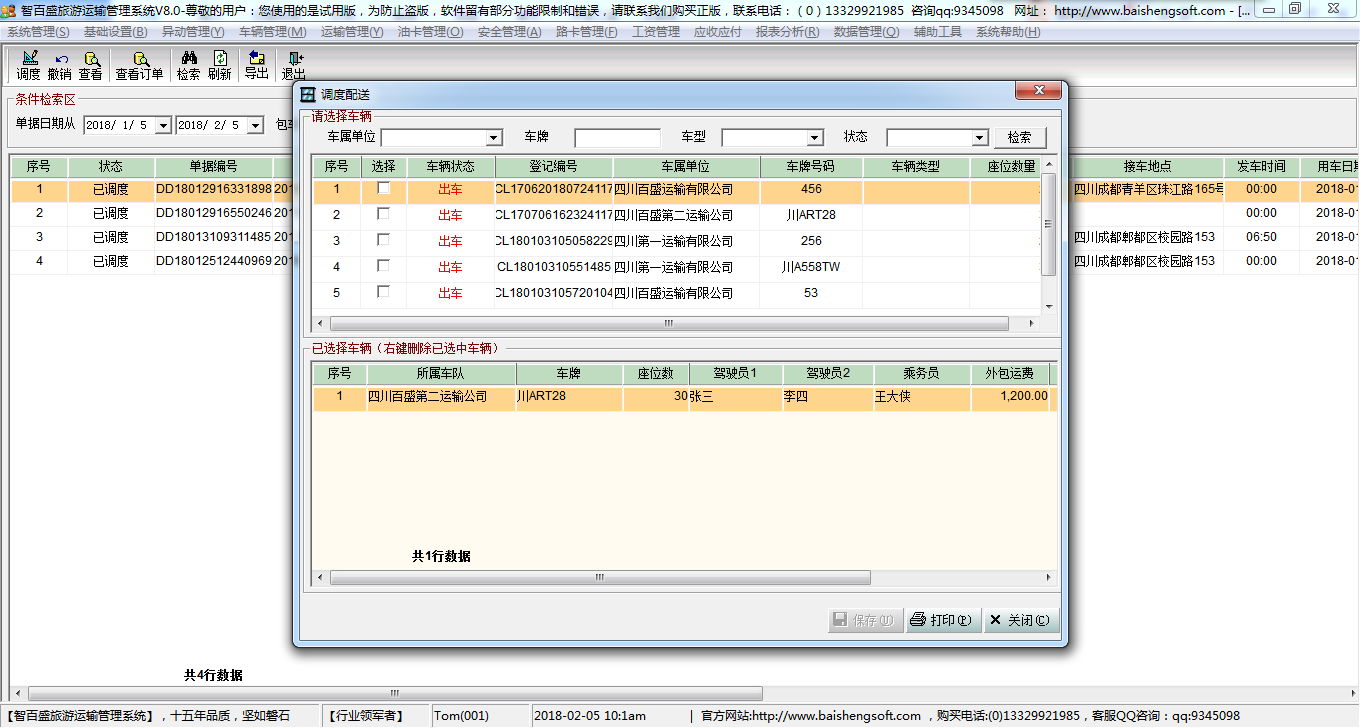
Task: Open the end date 2018/2/5 dropdown
Action: pos(255,125)
